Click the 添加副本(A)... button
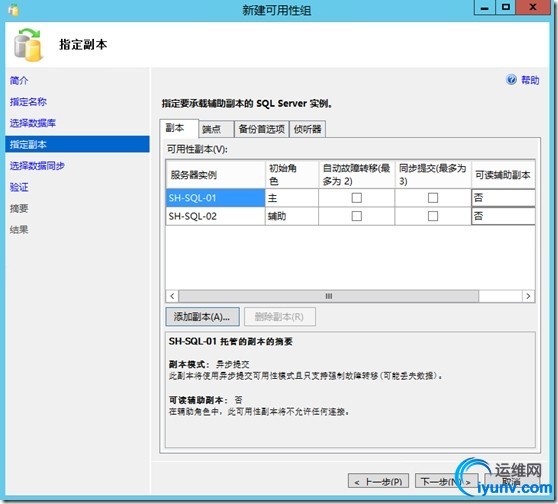 tap(202, 317)
